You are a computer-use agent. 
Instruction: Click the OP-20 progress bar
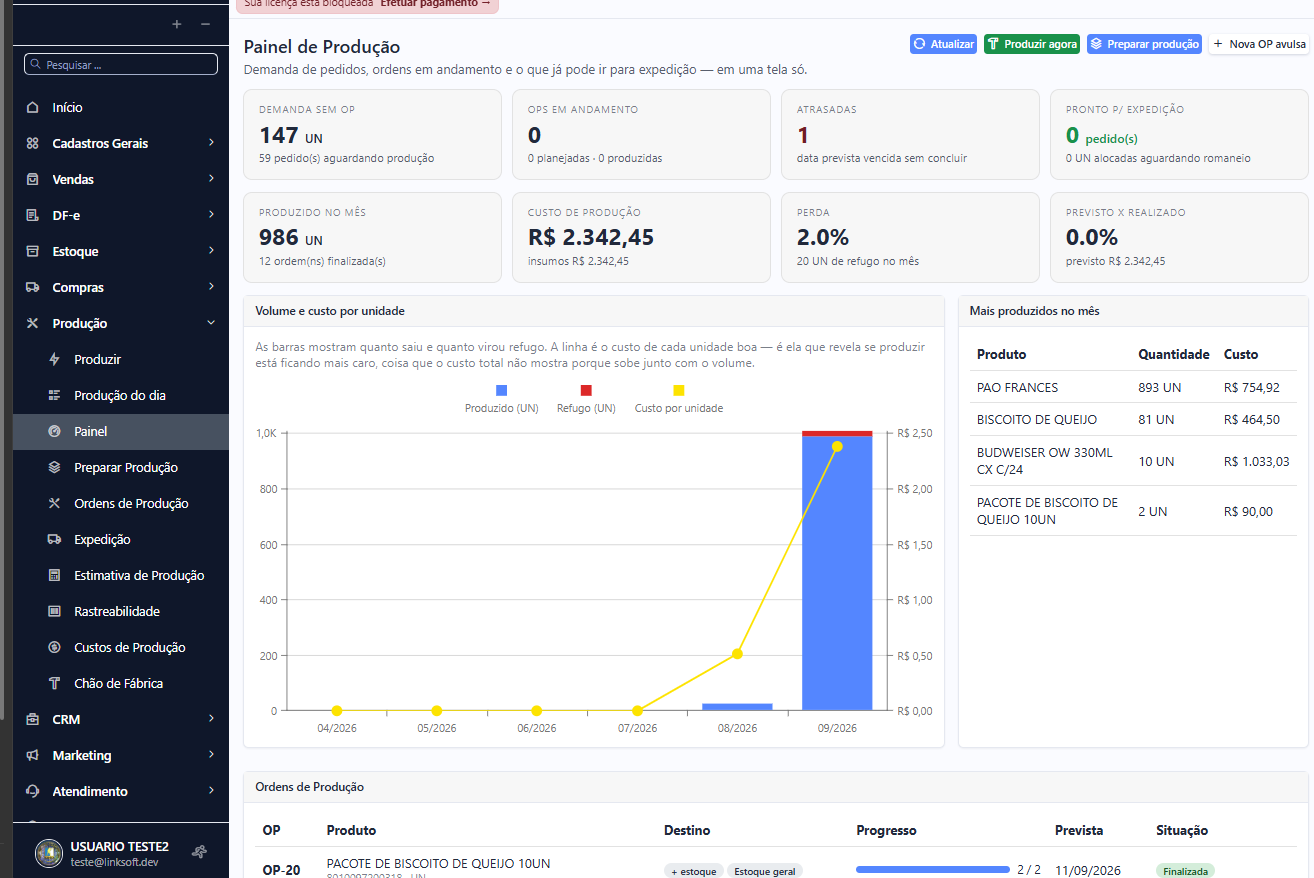[933, 870]
